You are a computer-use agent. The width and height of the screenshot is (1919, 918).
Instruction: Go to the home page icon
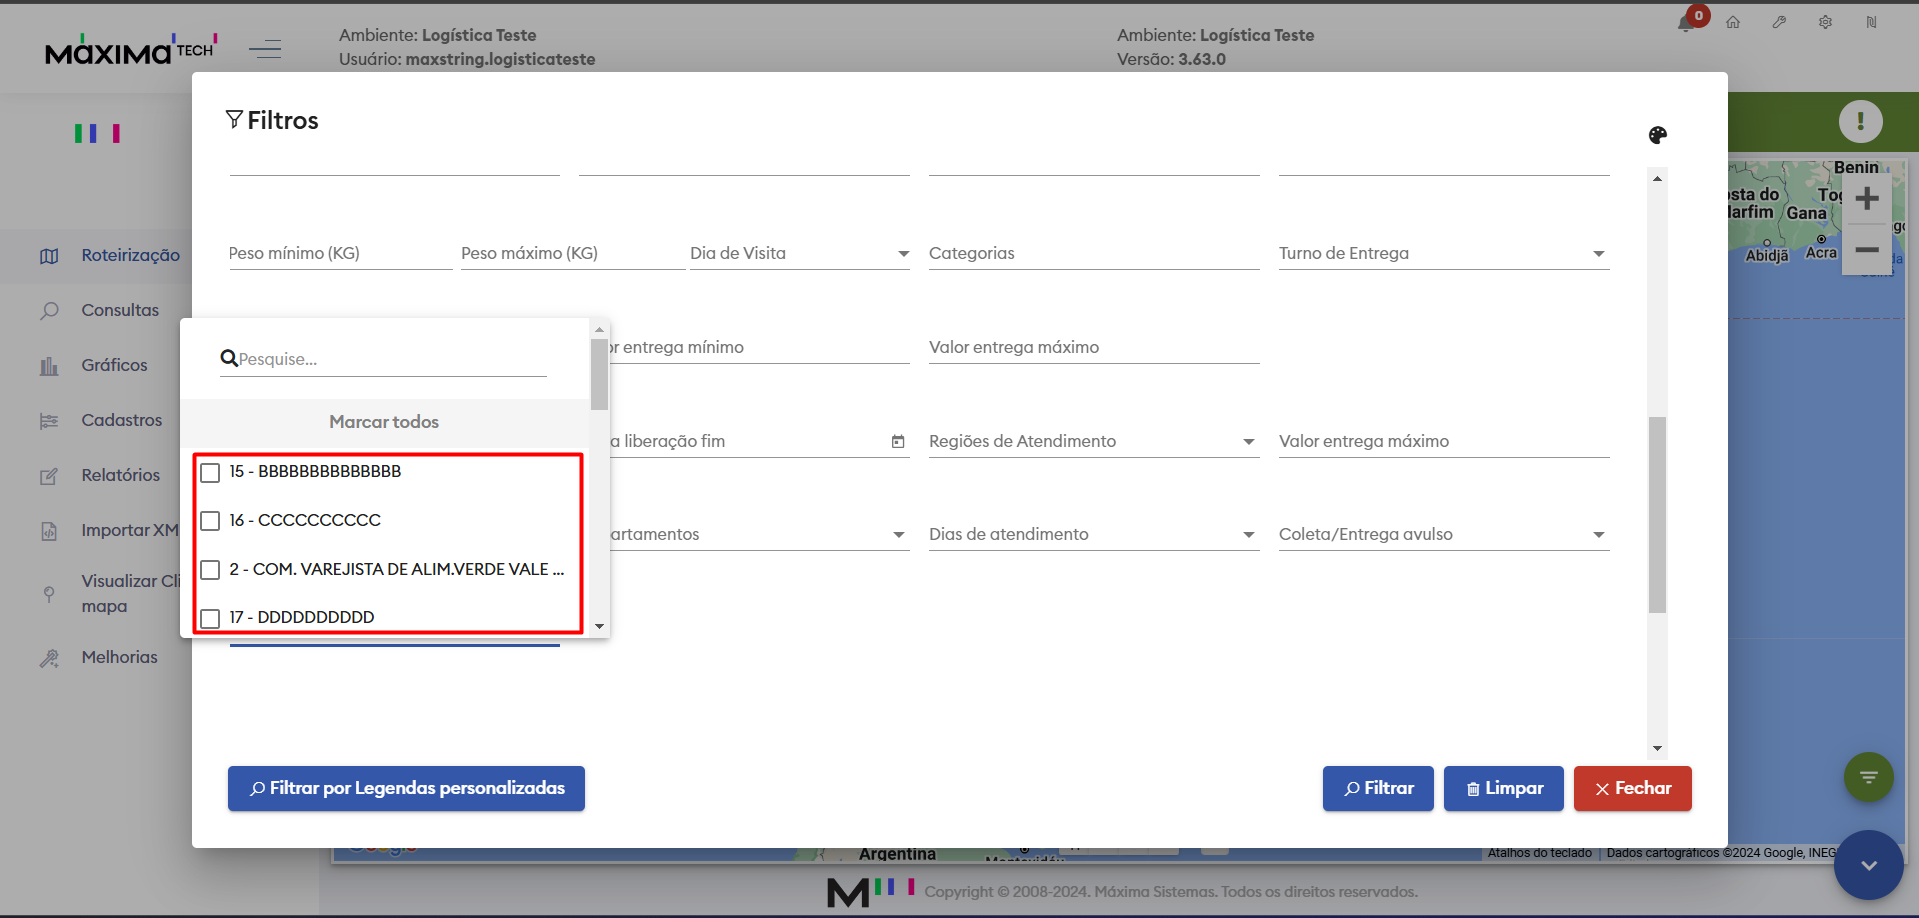point(1733,22)
